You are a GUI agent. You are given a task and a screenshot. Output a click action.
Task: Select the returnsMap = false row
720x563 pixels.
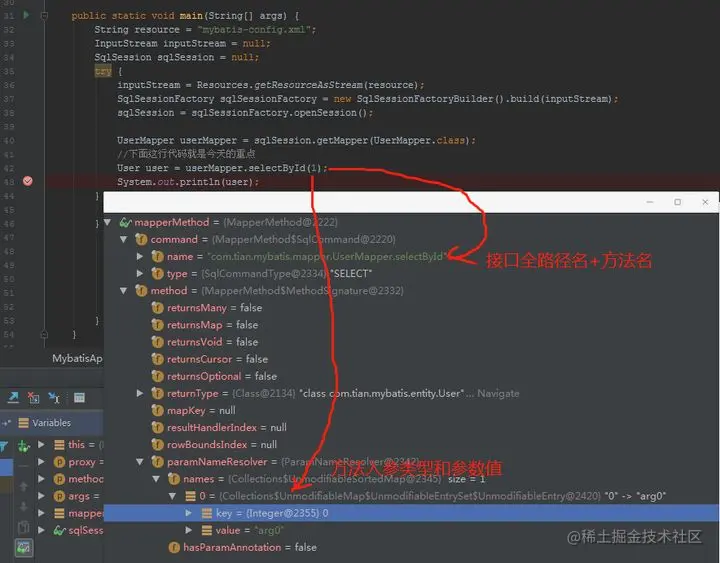coord(411,325)
